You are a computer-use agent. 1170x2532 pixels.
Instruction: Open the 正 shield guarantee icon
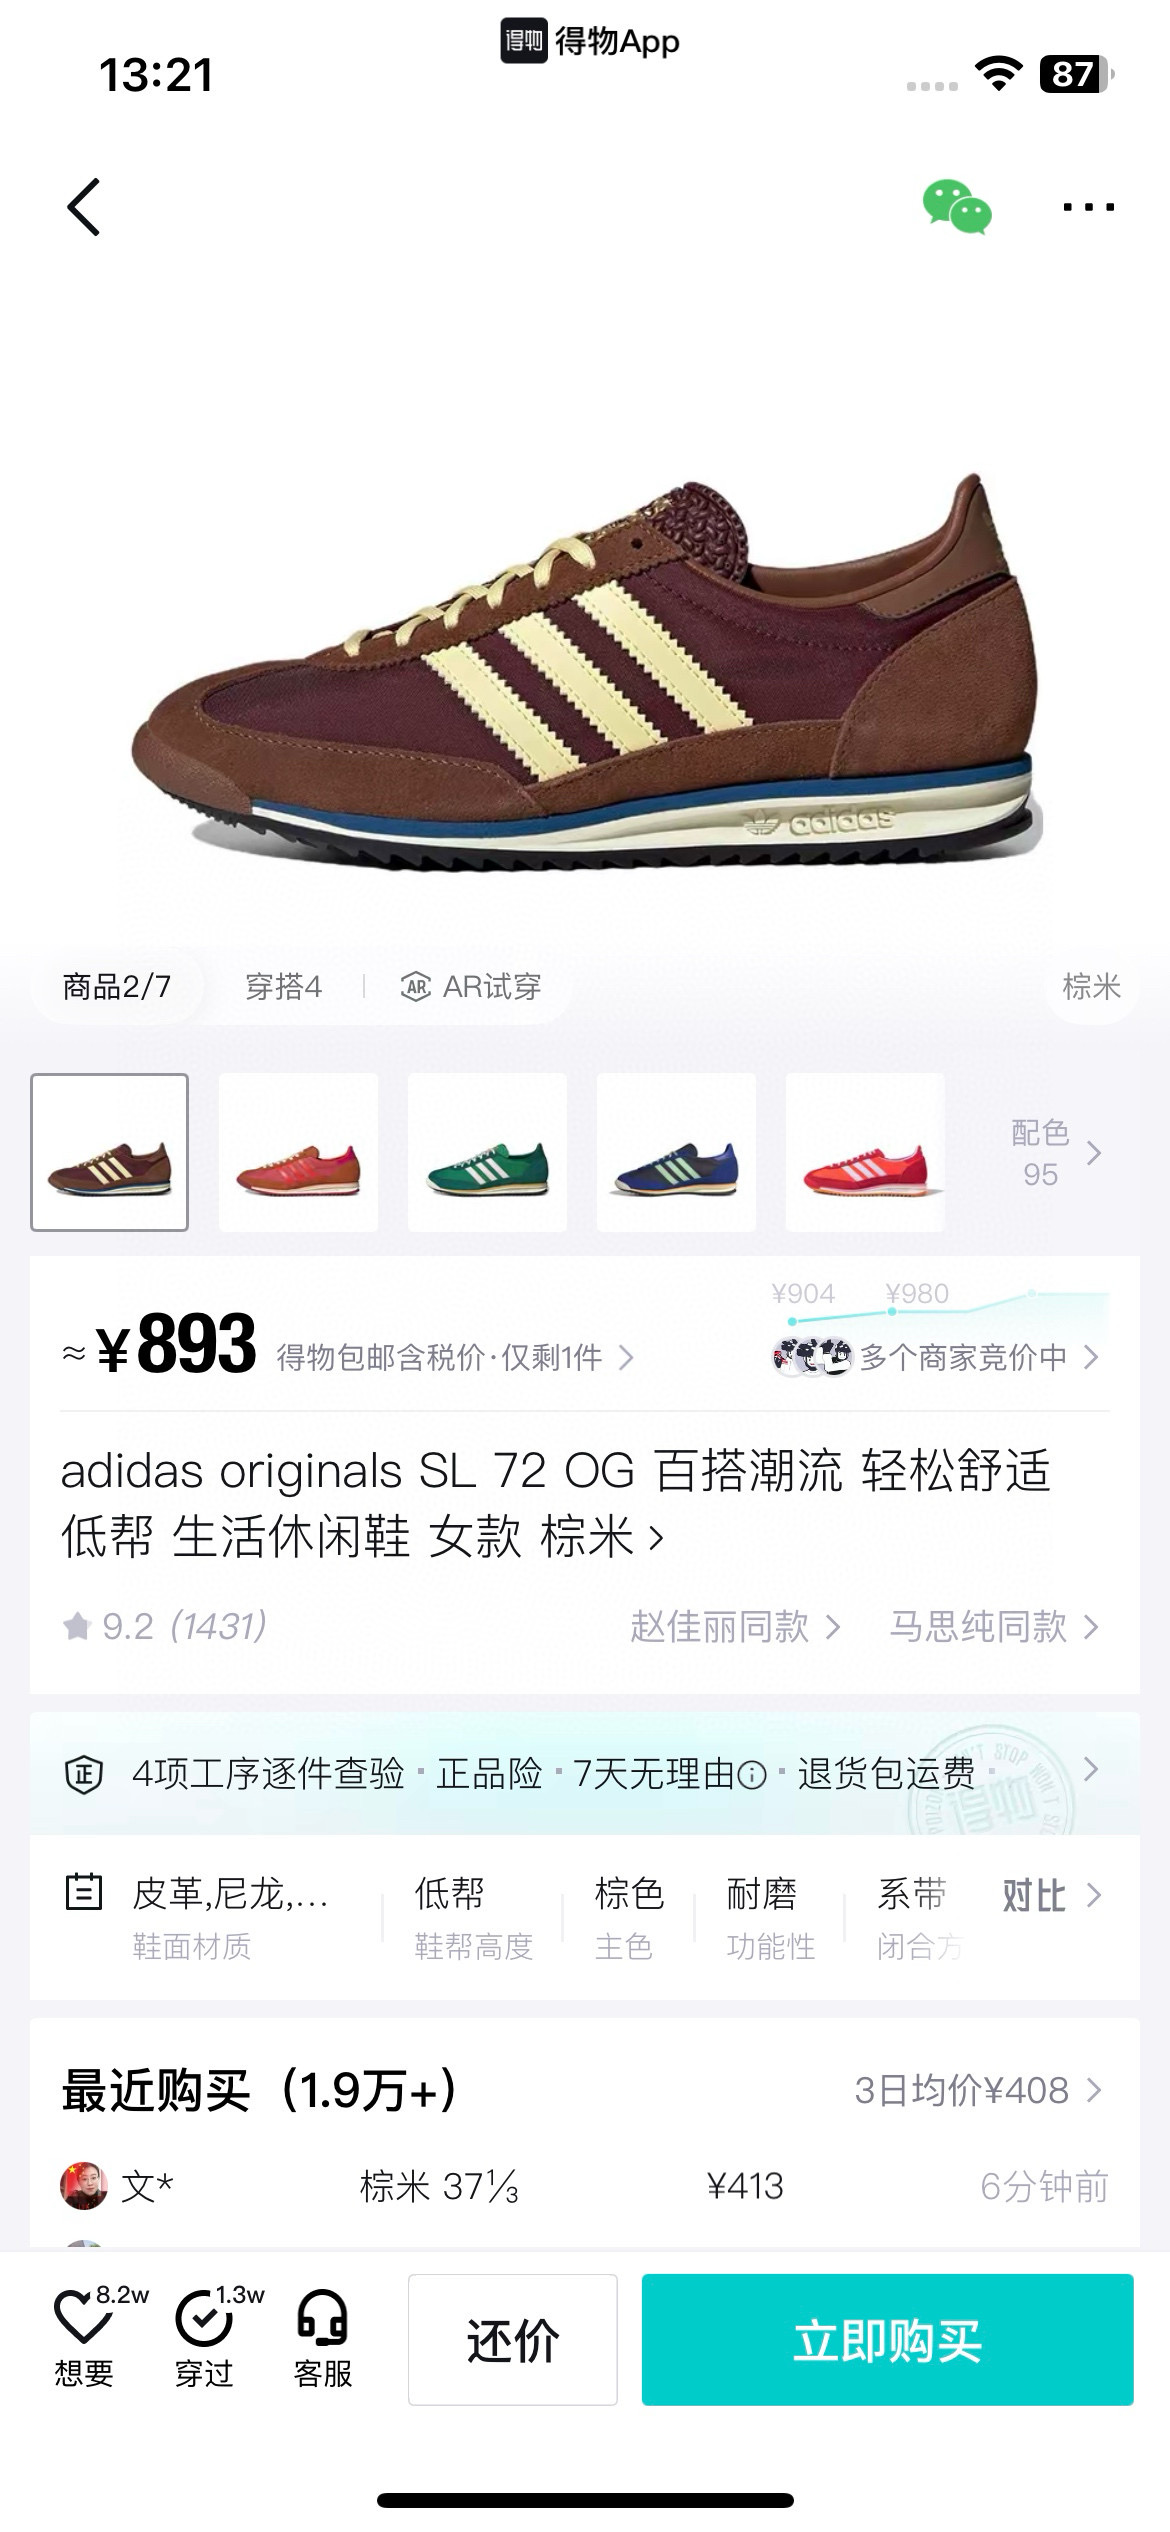[84, 1775]
